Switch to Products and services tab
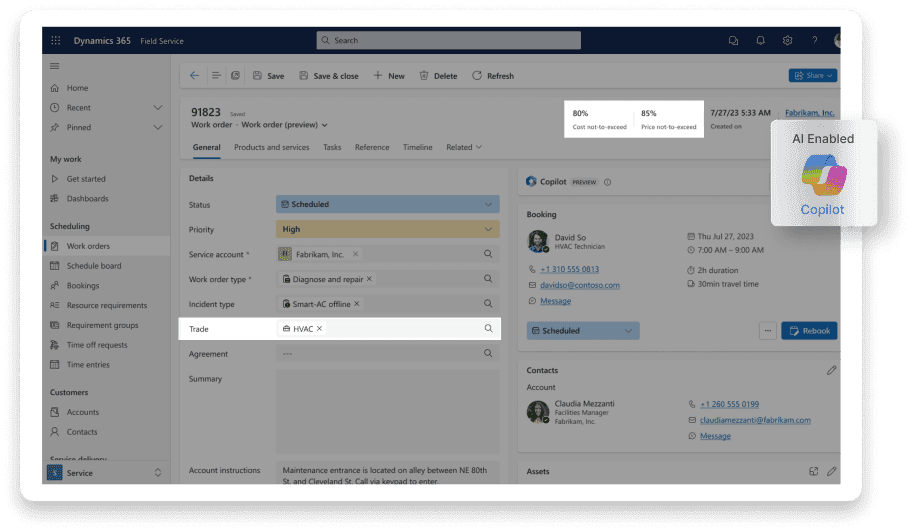913x531 pixels. (x=271, y=148)
